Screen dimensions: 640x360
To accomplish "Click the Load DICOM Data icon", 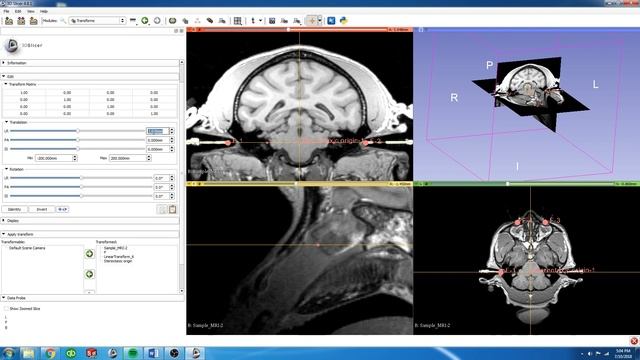I will tap(21, 21).
